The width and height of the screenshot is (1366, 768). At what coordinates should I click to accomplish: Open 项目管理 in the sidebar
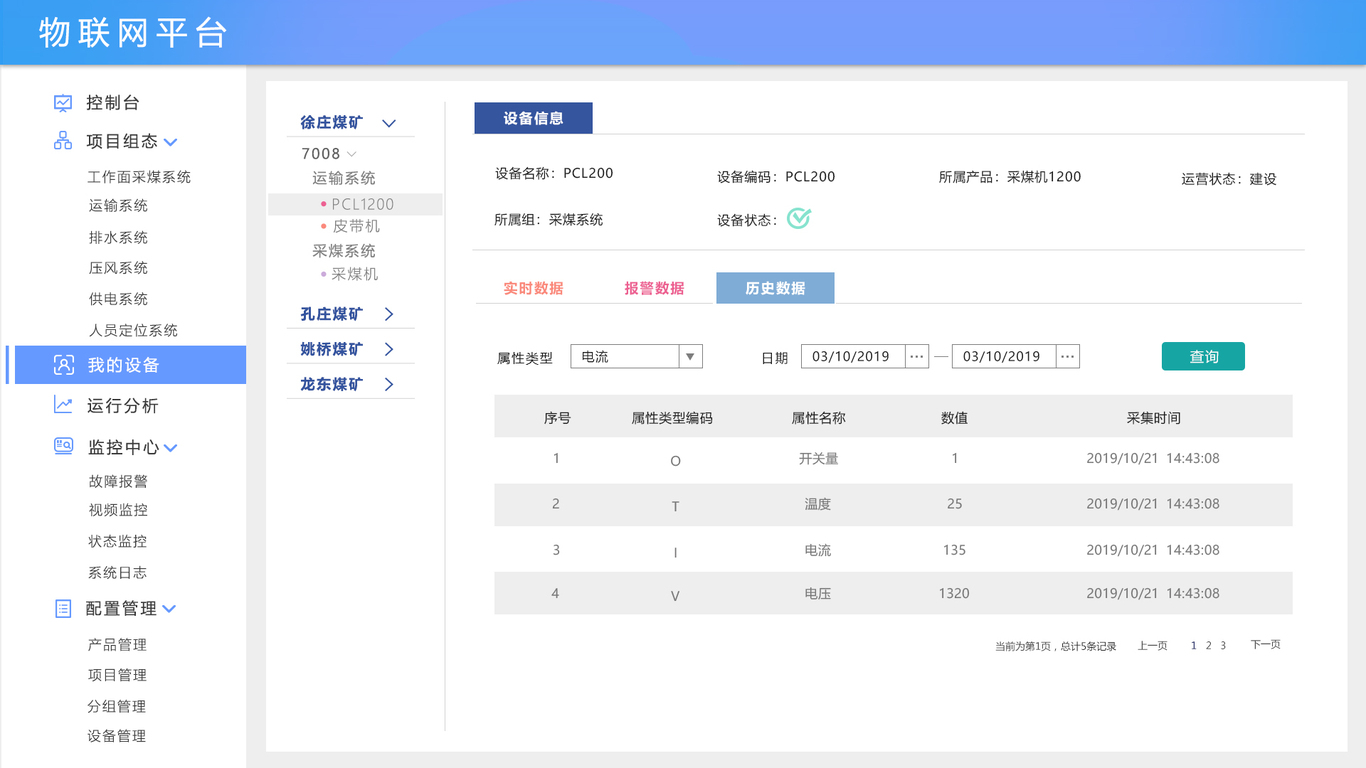[117, 675]
